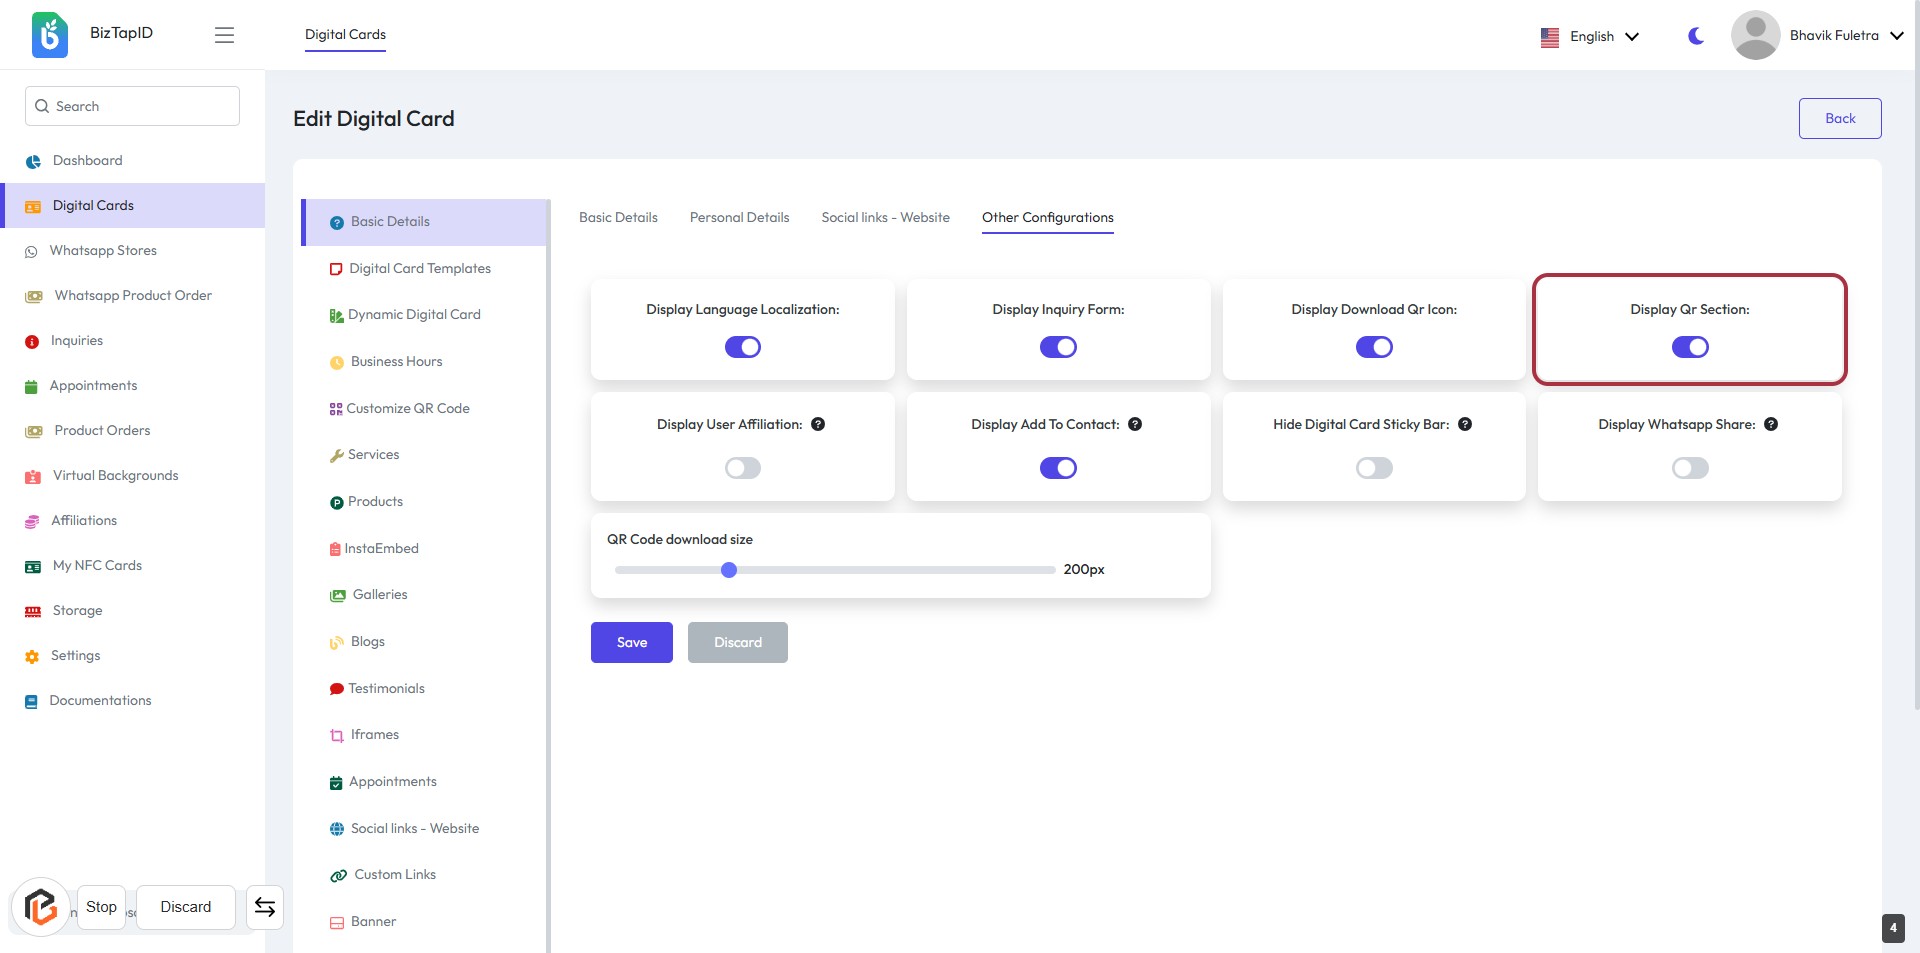1920x953 pixels.
Task: Enable the Display User Affiliation toggle
Action: 742,468
